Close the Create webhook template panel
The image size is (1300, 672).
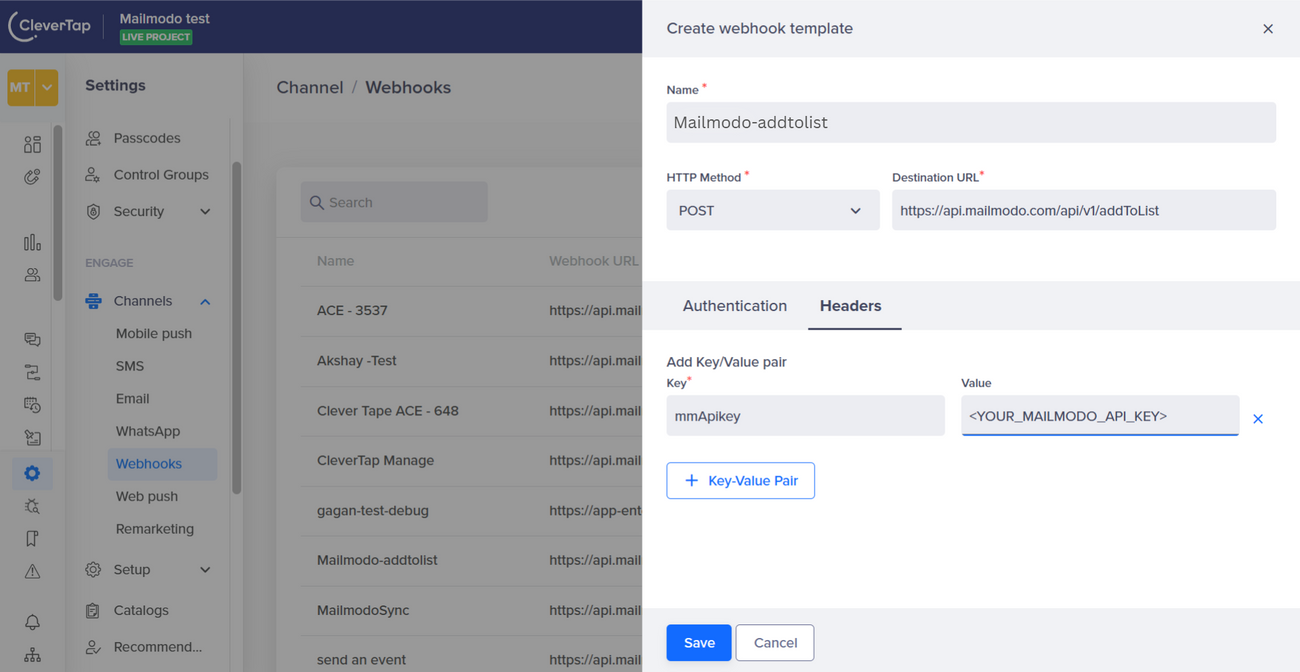(x=1267, y=29)
